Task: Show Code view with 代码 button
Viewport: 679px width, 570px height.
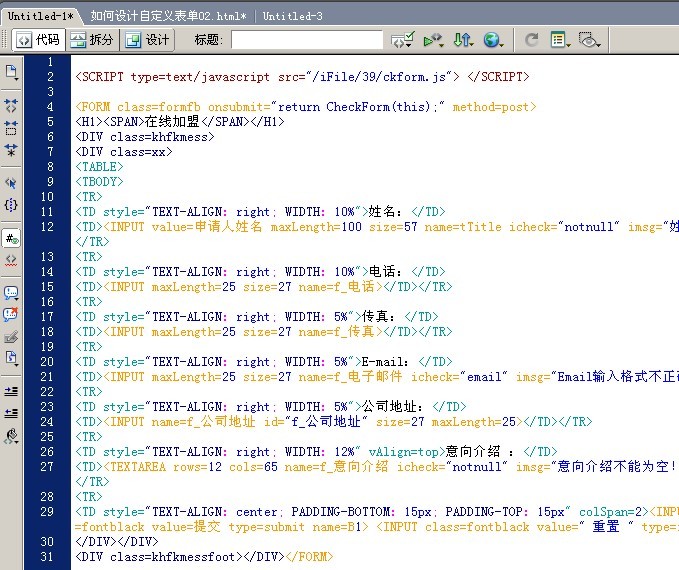Action: 38,40
